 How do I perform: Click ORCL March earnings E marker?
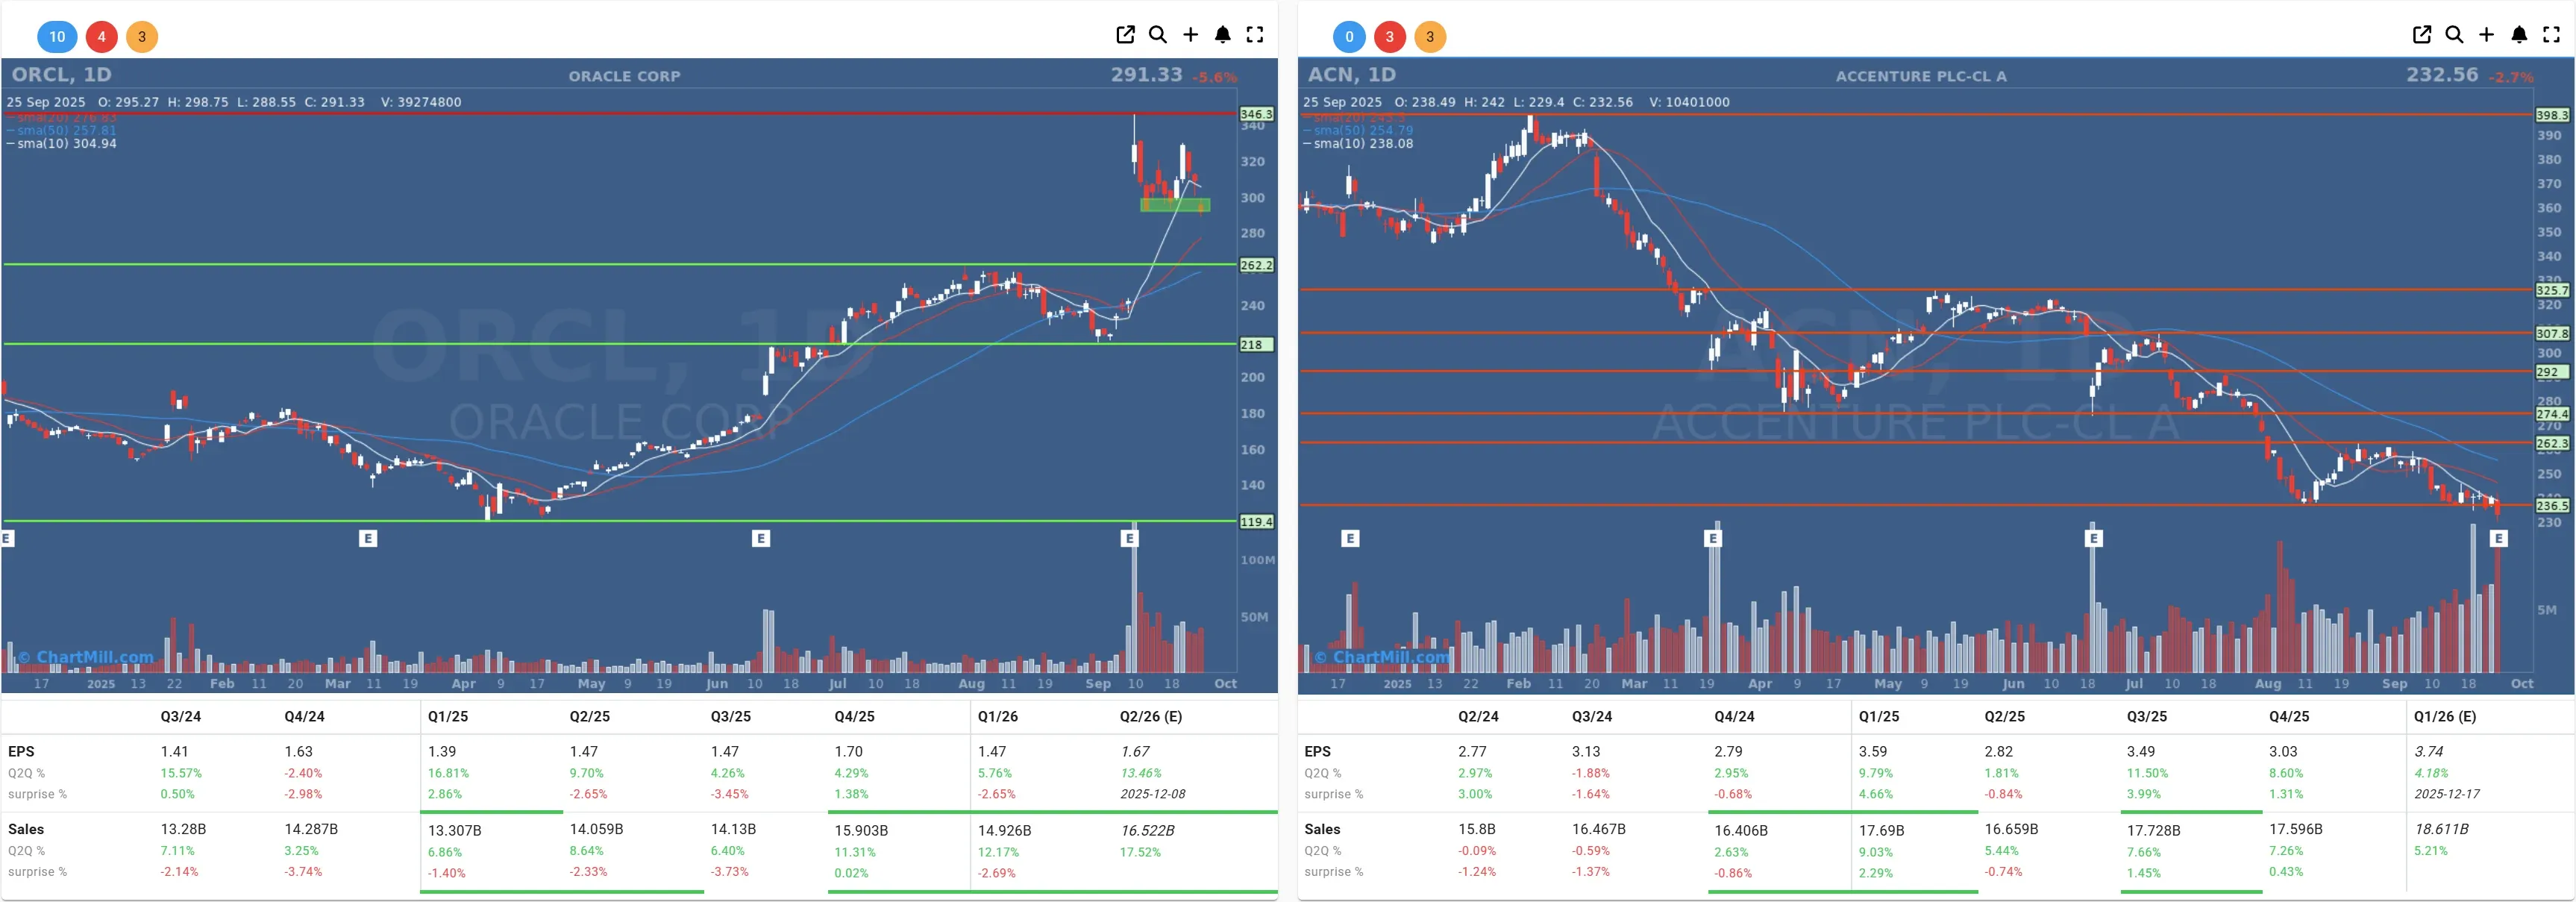pyautogui.click(x=368, y=538)
